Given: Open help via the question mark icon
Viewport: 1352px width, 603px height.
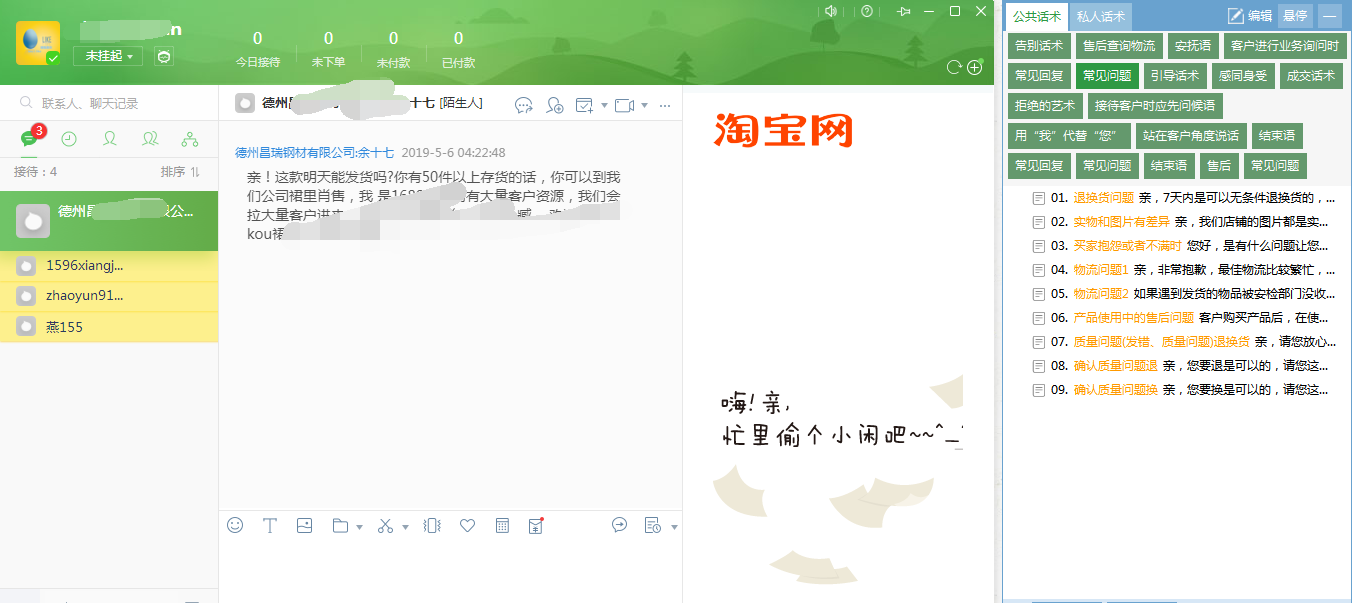Looking at the screenshot, I should point(867,11).
